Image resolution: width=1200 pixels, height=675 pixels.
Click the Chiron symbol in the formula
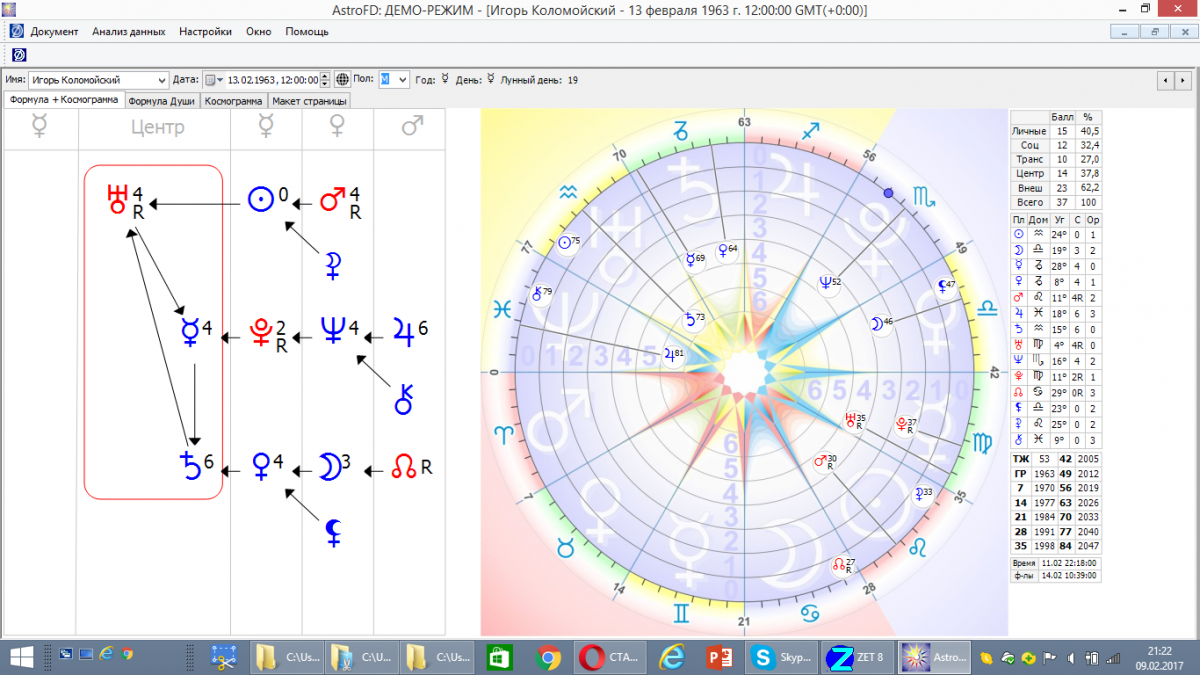(x=403, y=399)
